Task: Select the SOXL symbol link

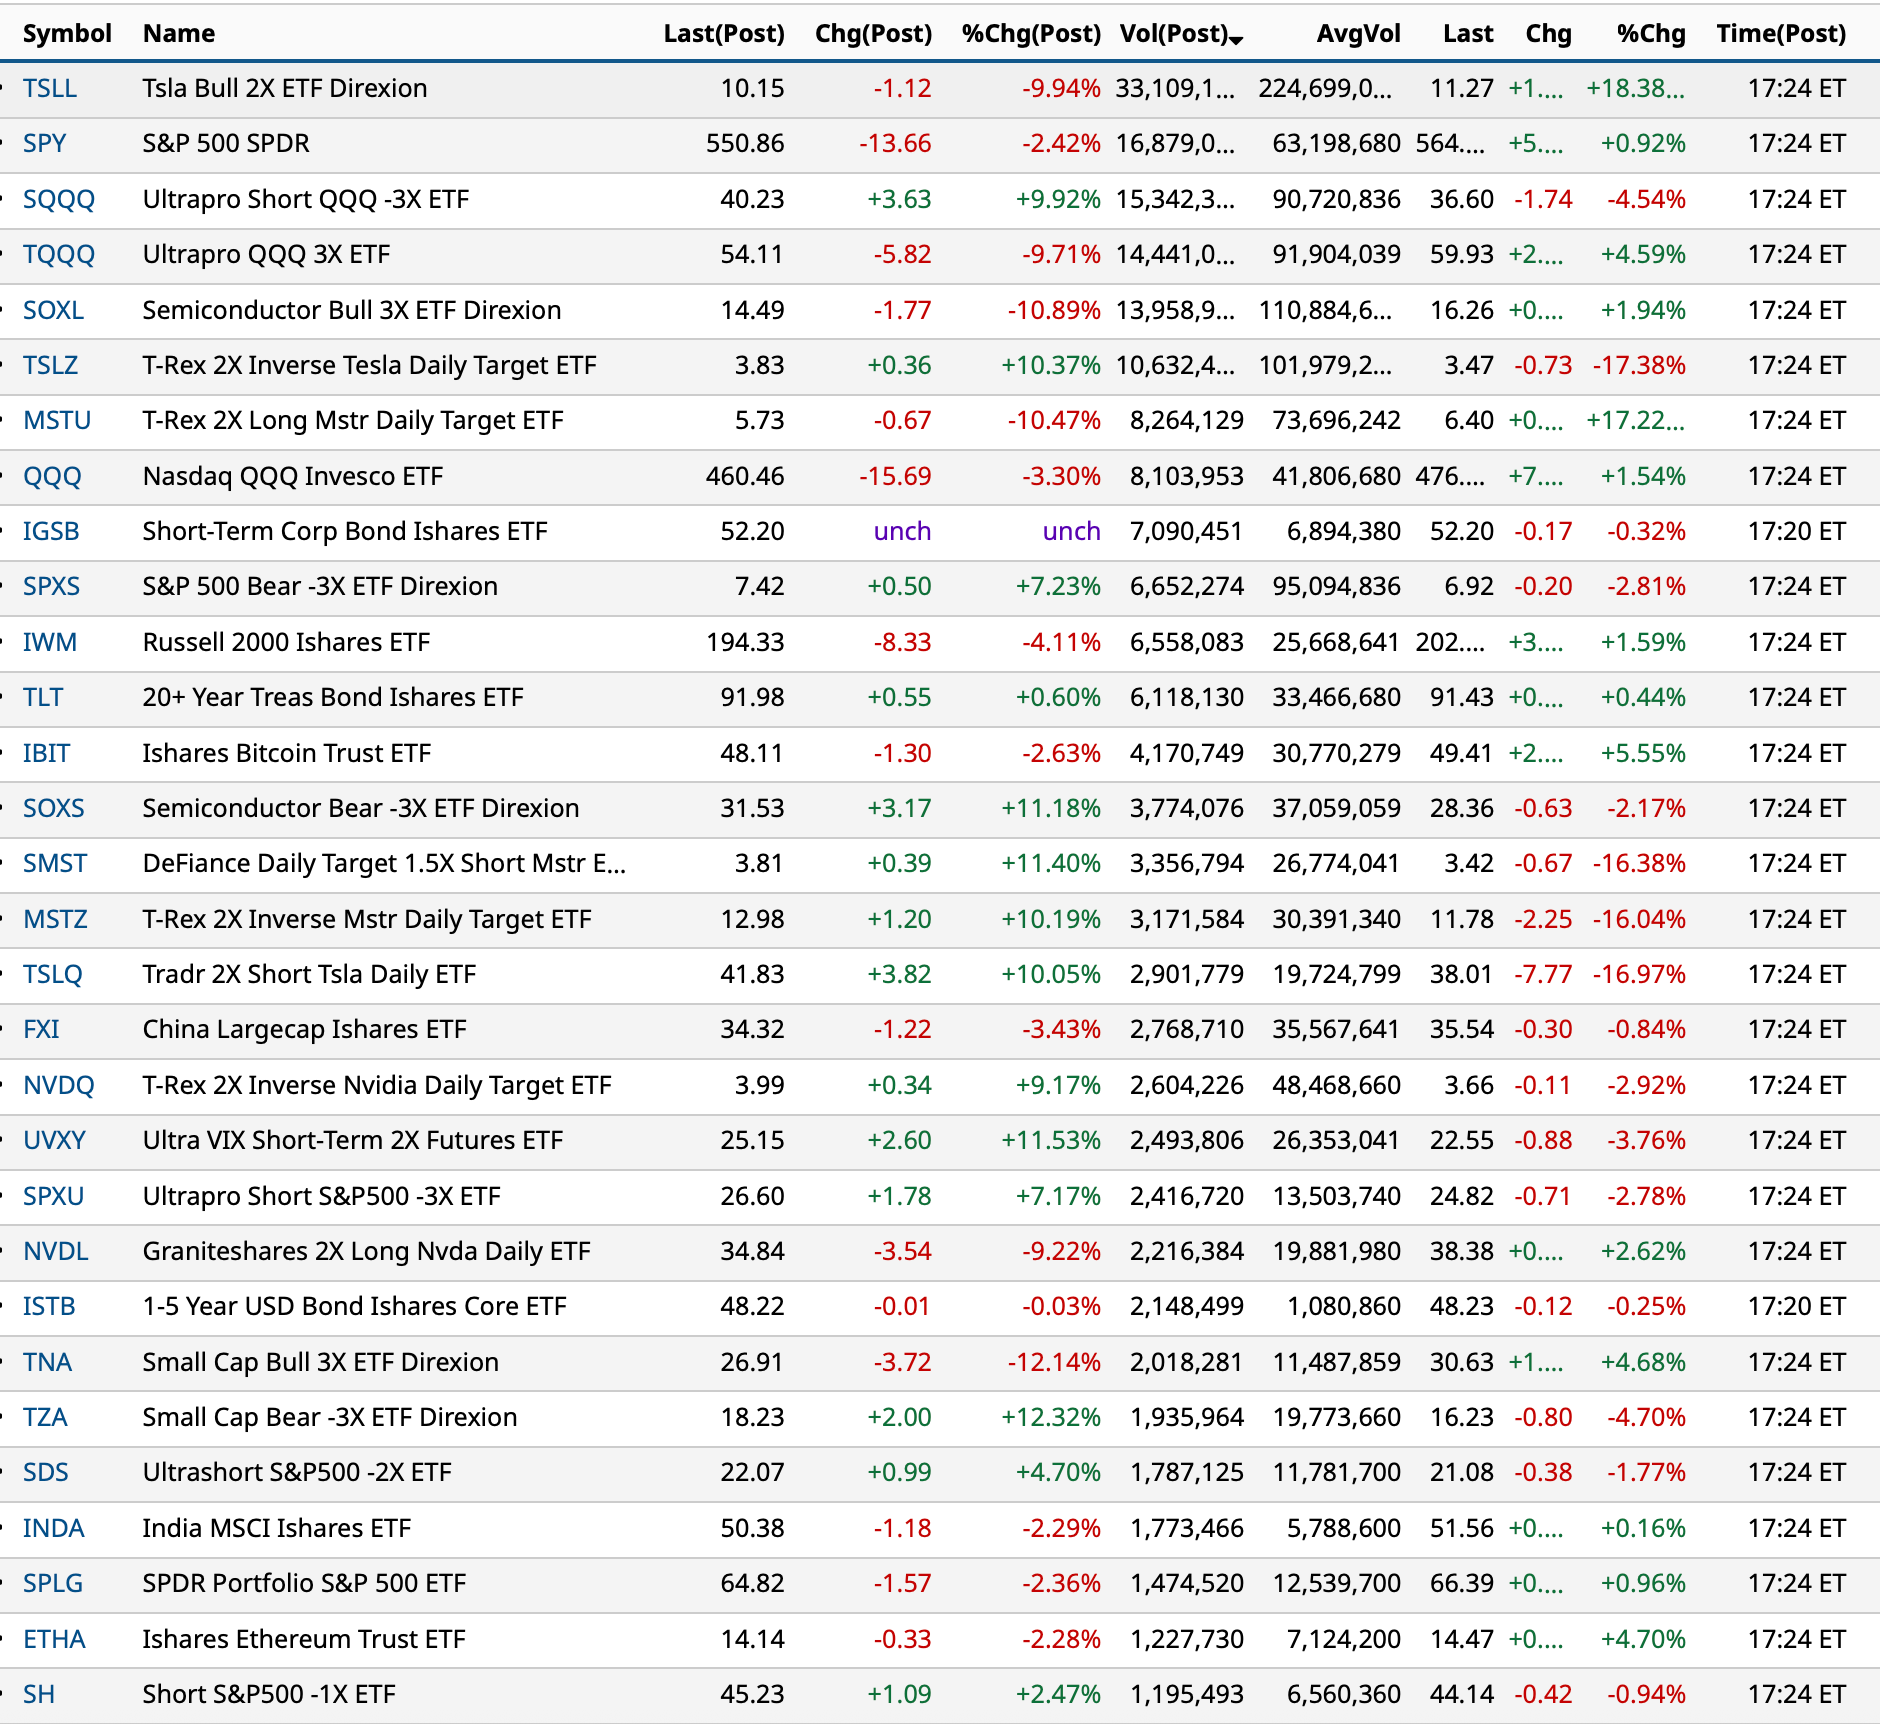Action: coord(53,311)
